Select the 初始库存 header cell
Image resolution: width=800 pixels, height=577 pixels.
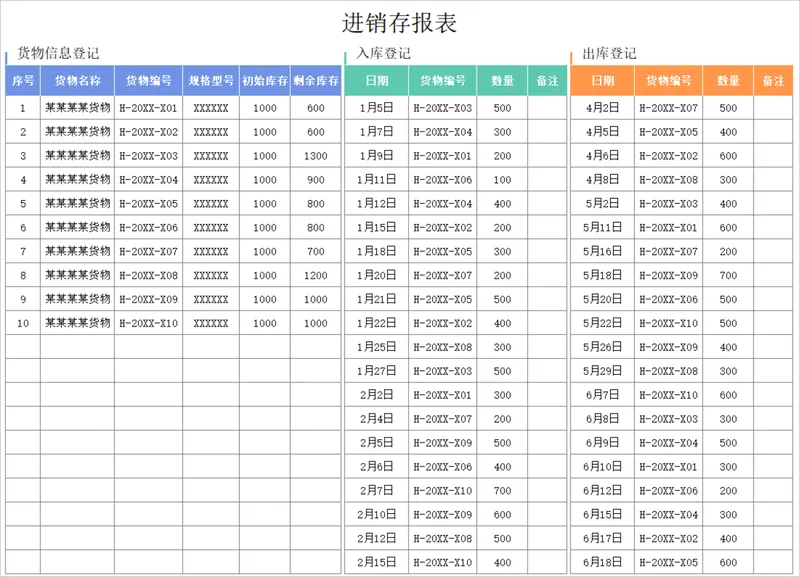pyautogui.click(x=265, y=81)
